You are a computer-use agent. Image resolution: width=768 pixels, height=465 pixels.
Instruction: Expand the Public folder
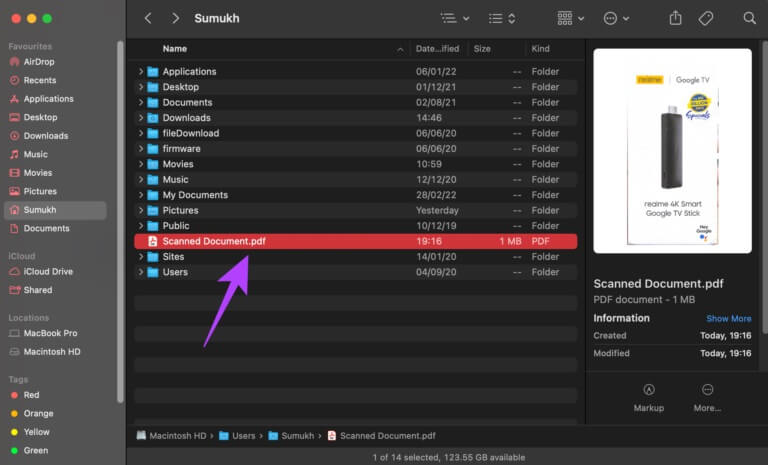(x=141, y=226)
